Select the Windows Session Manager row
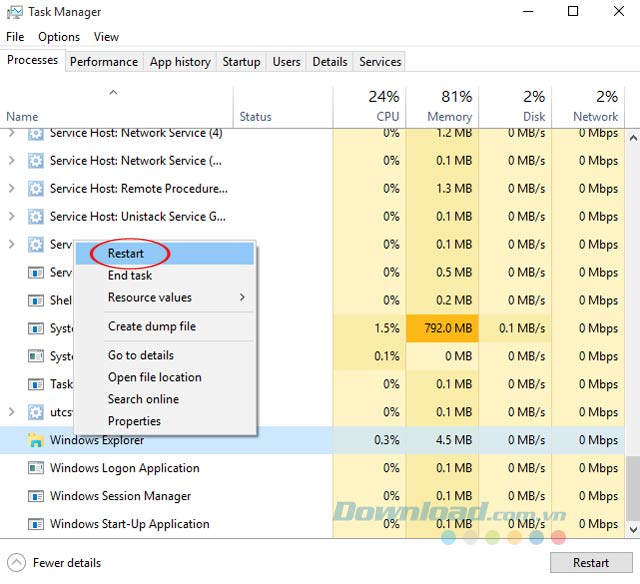The width and height of the screenshot is (640, 584). pyautogui.click(x=312, y=496)
